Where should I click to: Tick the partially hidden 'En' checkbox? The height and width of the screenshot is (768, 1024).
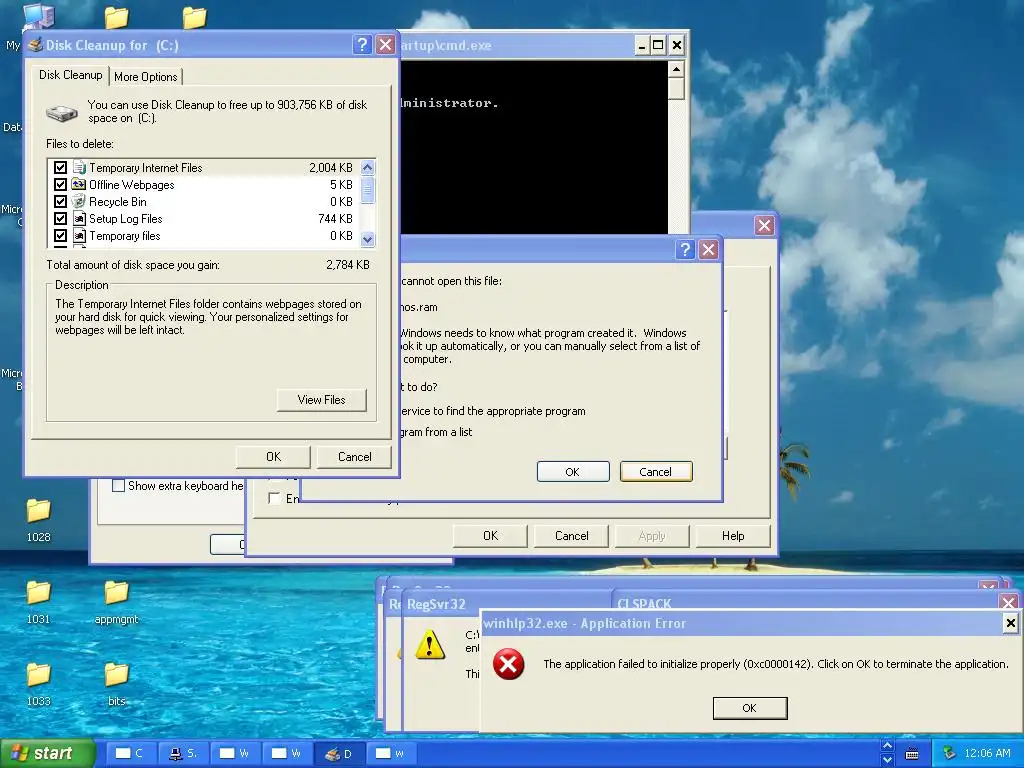click(274, 498)
